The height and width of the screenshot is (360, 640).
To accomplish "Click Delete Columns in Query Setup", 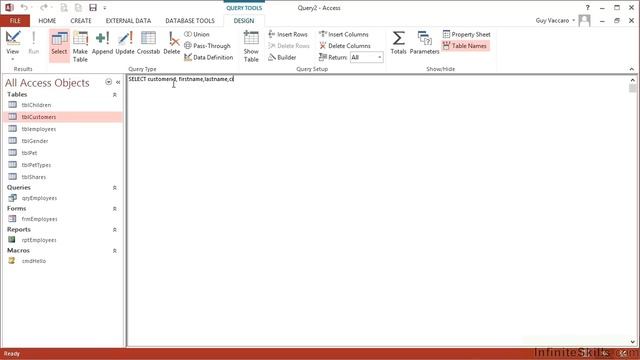I will tap(345, 46).
